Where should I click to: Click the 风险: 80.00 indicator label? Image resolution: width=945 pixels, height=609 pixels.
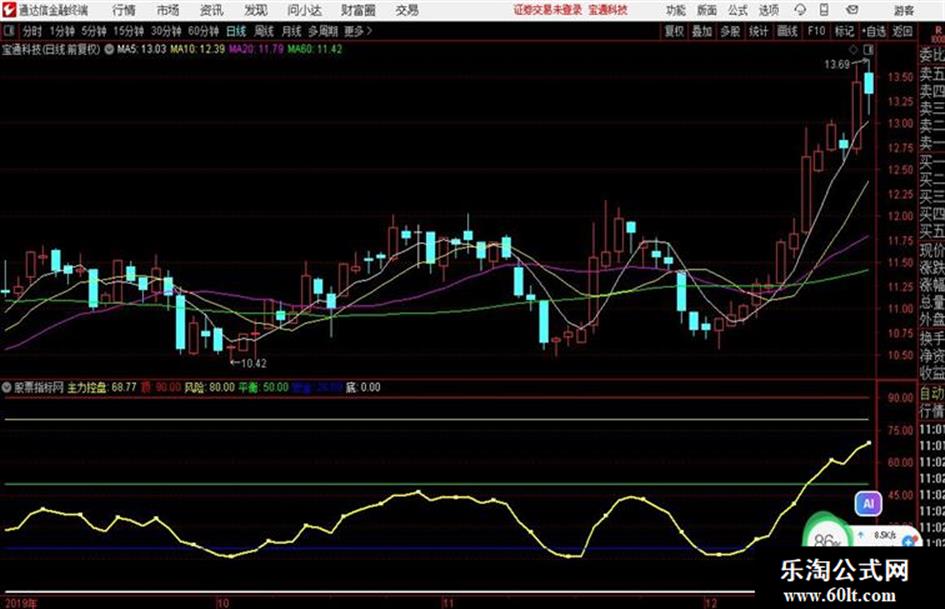point(209,387)
